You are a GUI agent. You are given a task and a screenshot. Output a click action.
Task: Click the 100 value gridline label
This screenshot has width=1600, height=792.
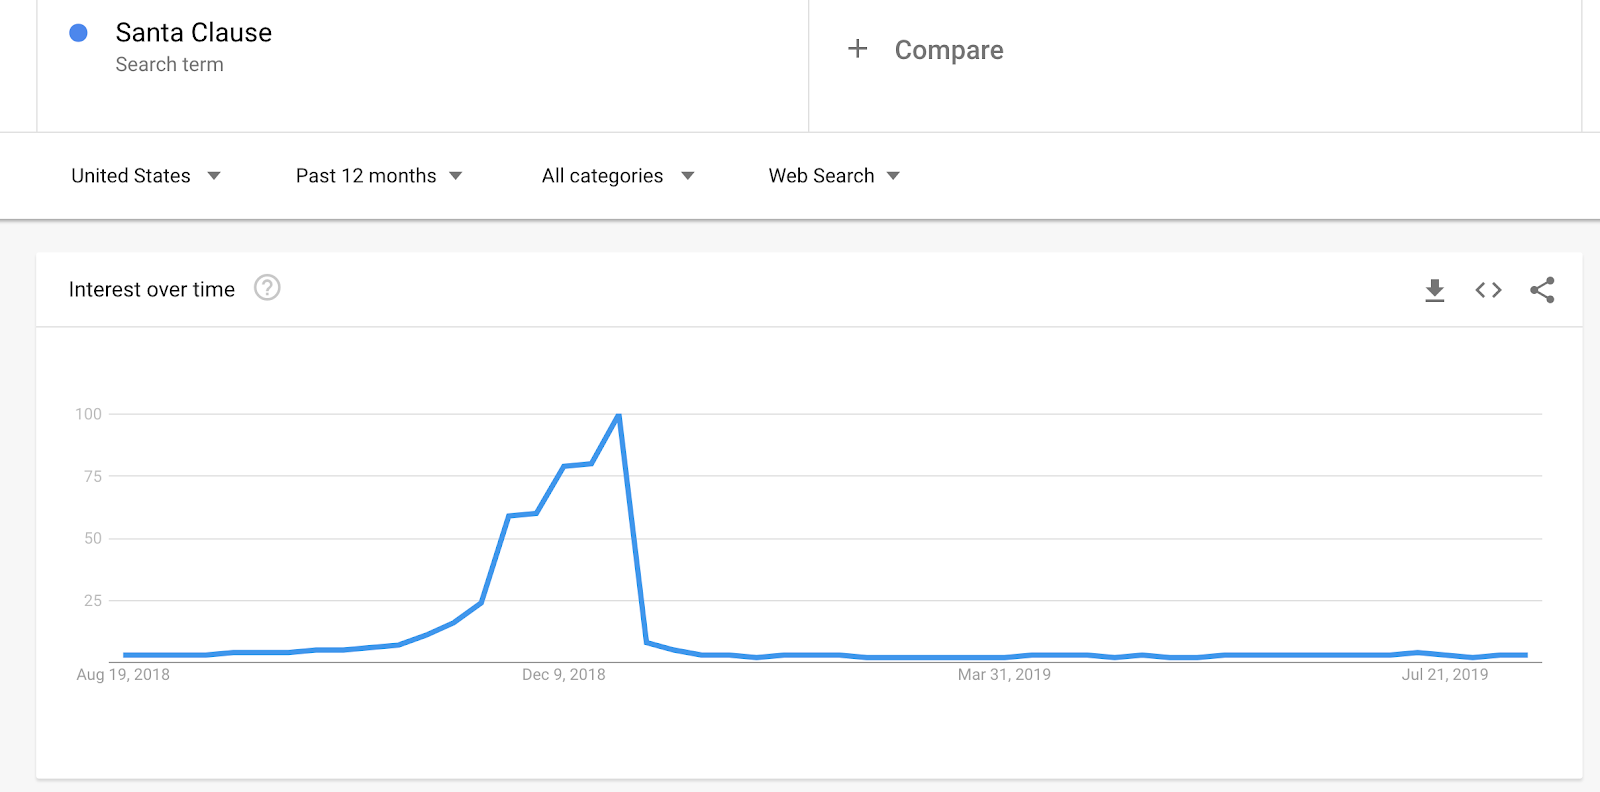coord(88,413)
